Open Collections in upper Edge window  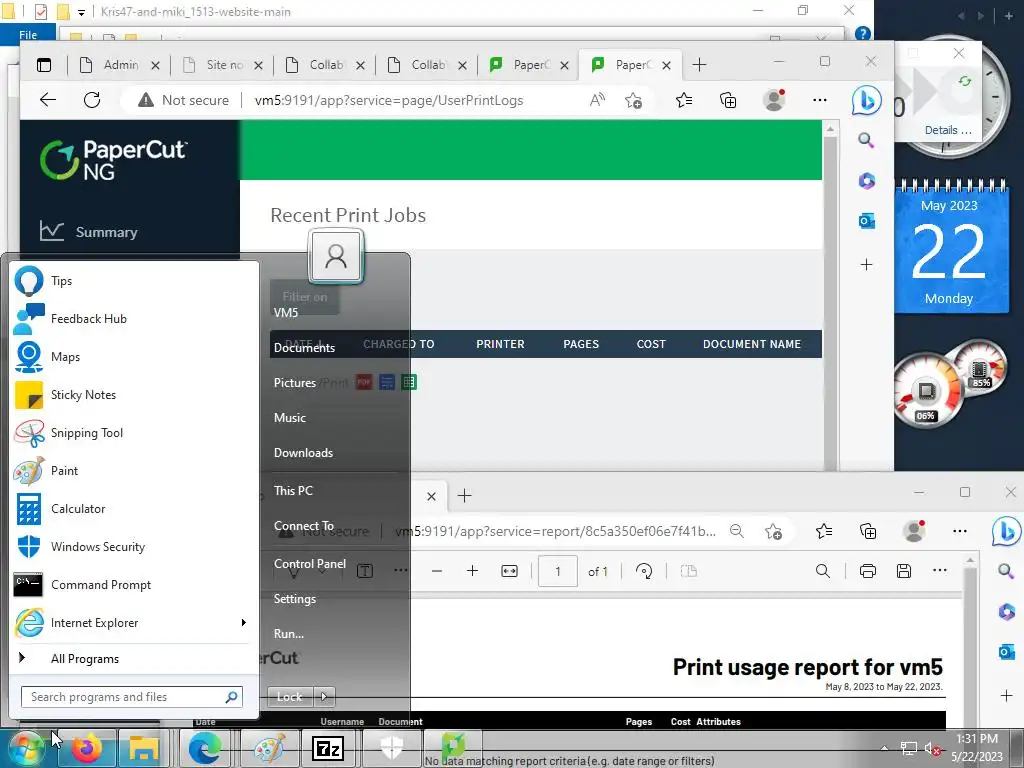(728, 100)
